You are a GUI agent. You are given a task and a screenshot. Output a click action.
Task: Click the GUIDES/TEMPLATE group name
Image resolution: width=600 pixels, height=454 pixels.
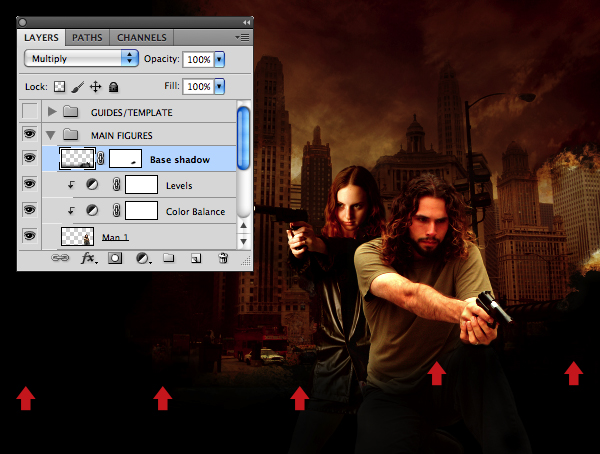pyautogui.click(x=132, y=113)
